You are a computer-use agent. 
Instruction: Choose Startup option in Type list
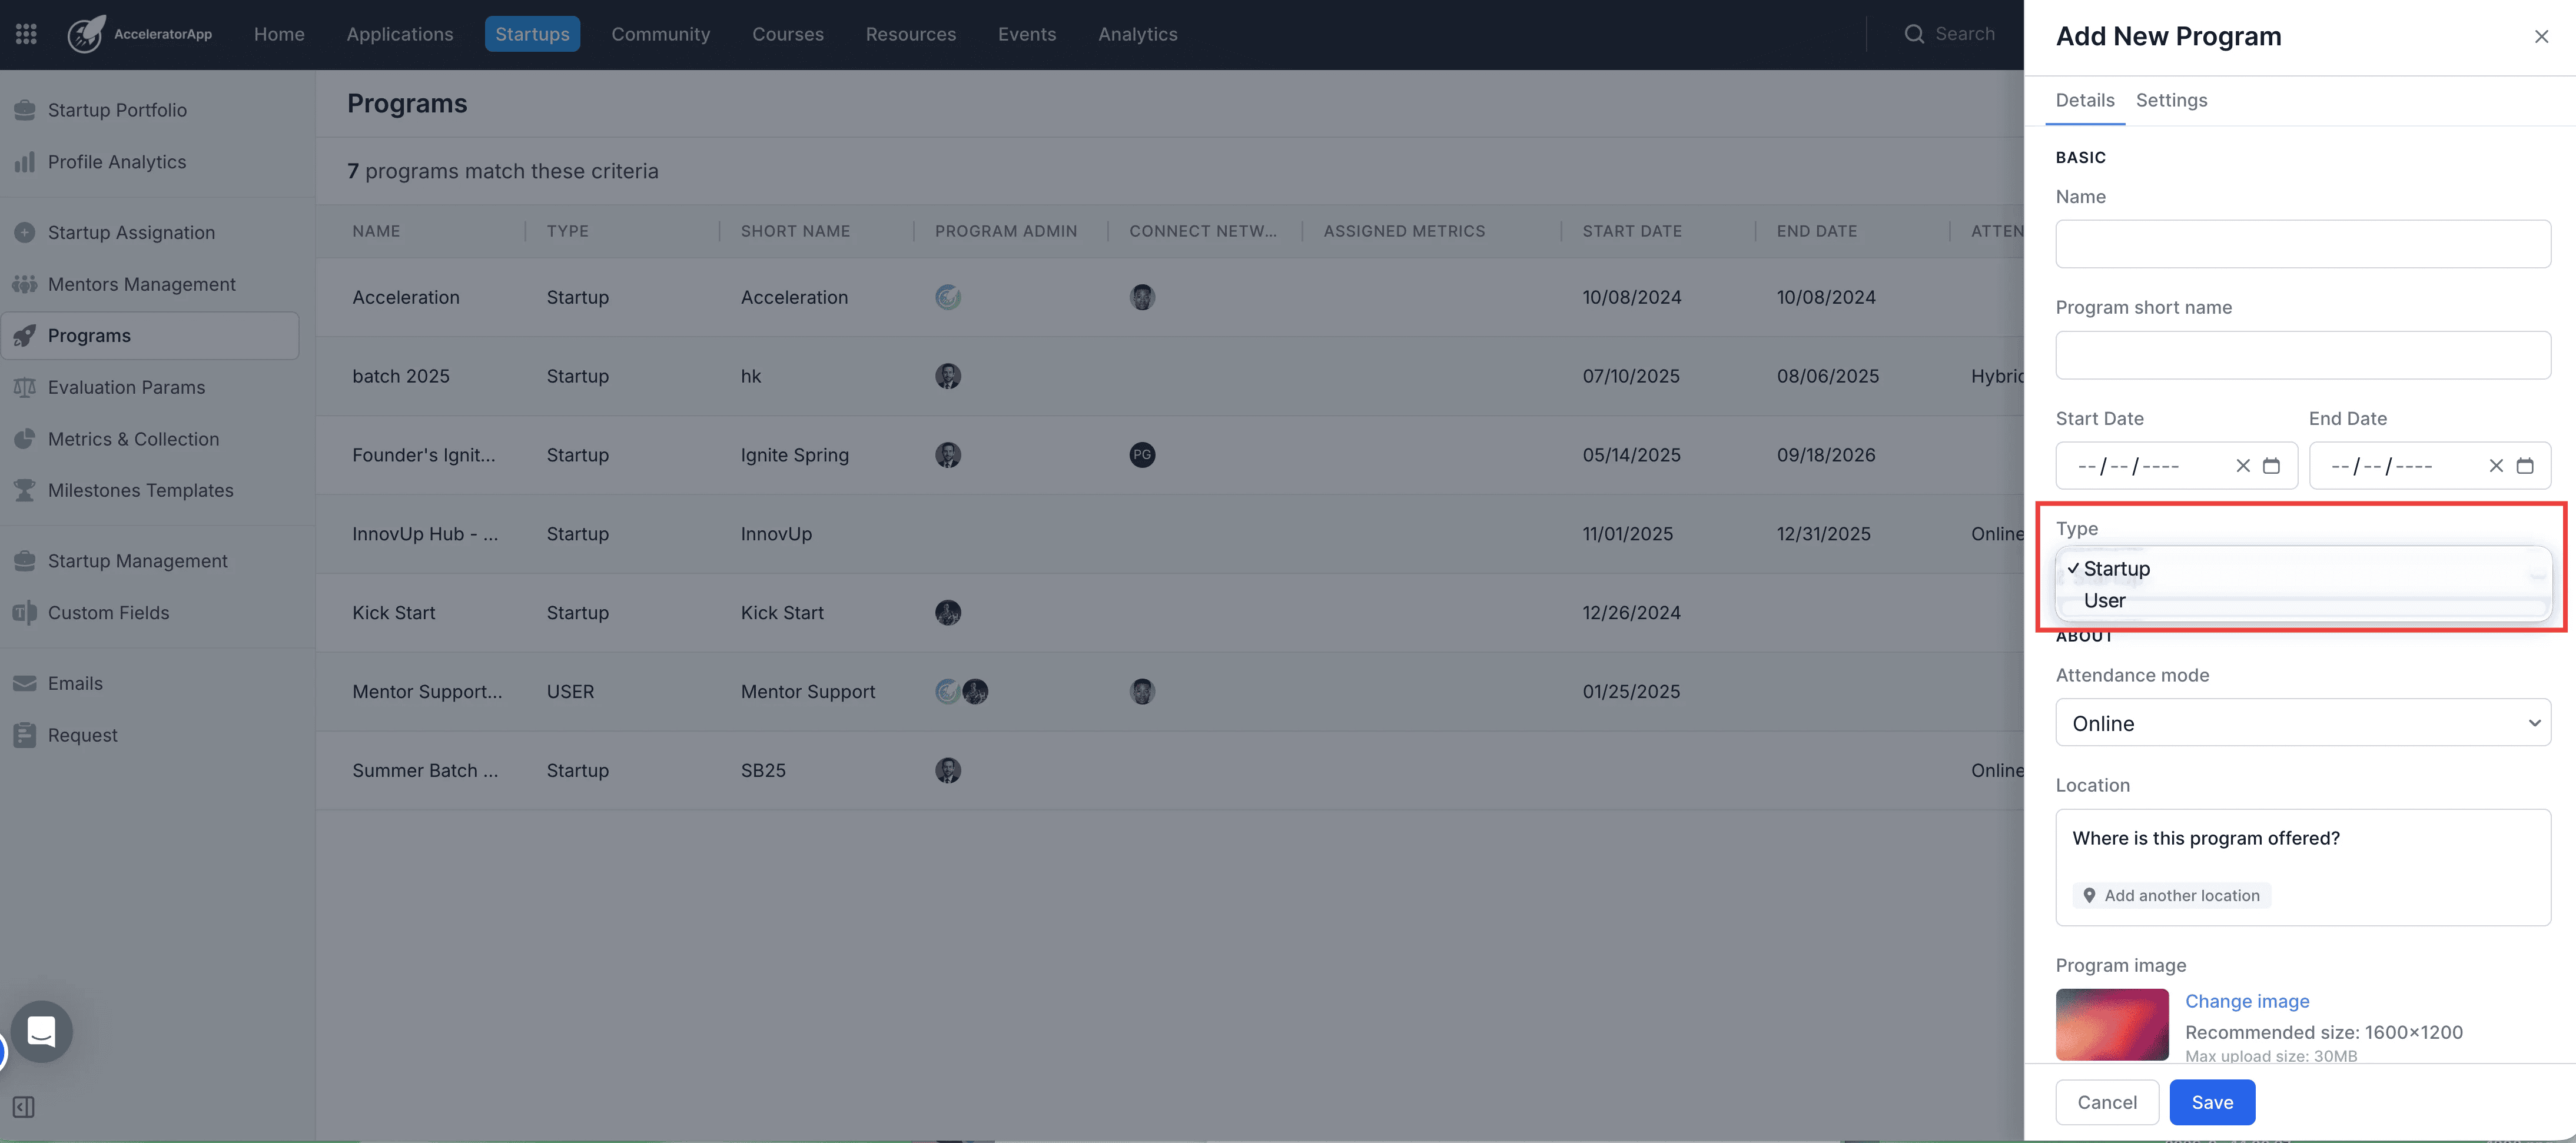pos(2304,569)
